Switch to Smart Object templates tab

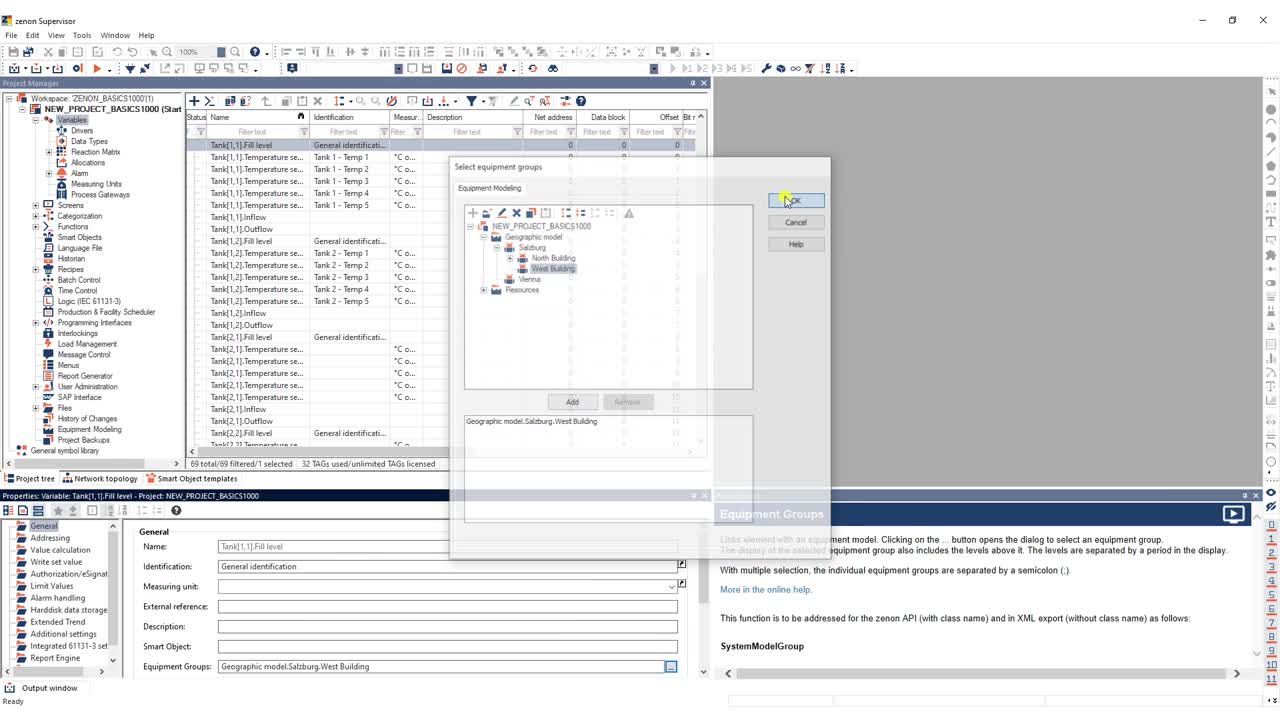click(x=192, y=478)
